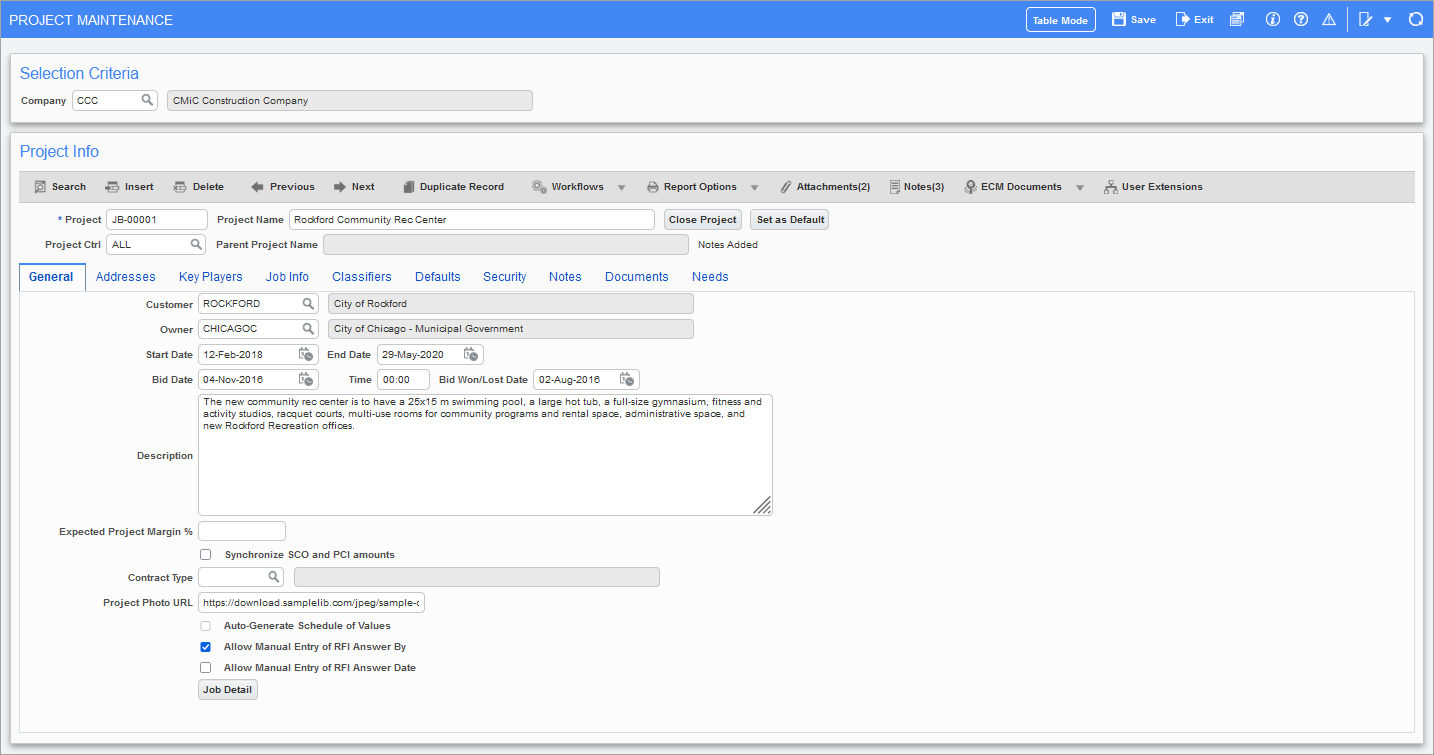Click the Table Mode button
This screenshot has height=755, width=1434.
[1061, 20]
